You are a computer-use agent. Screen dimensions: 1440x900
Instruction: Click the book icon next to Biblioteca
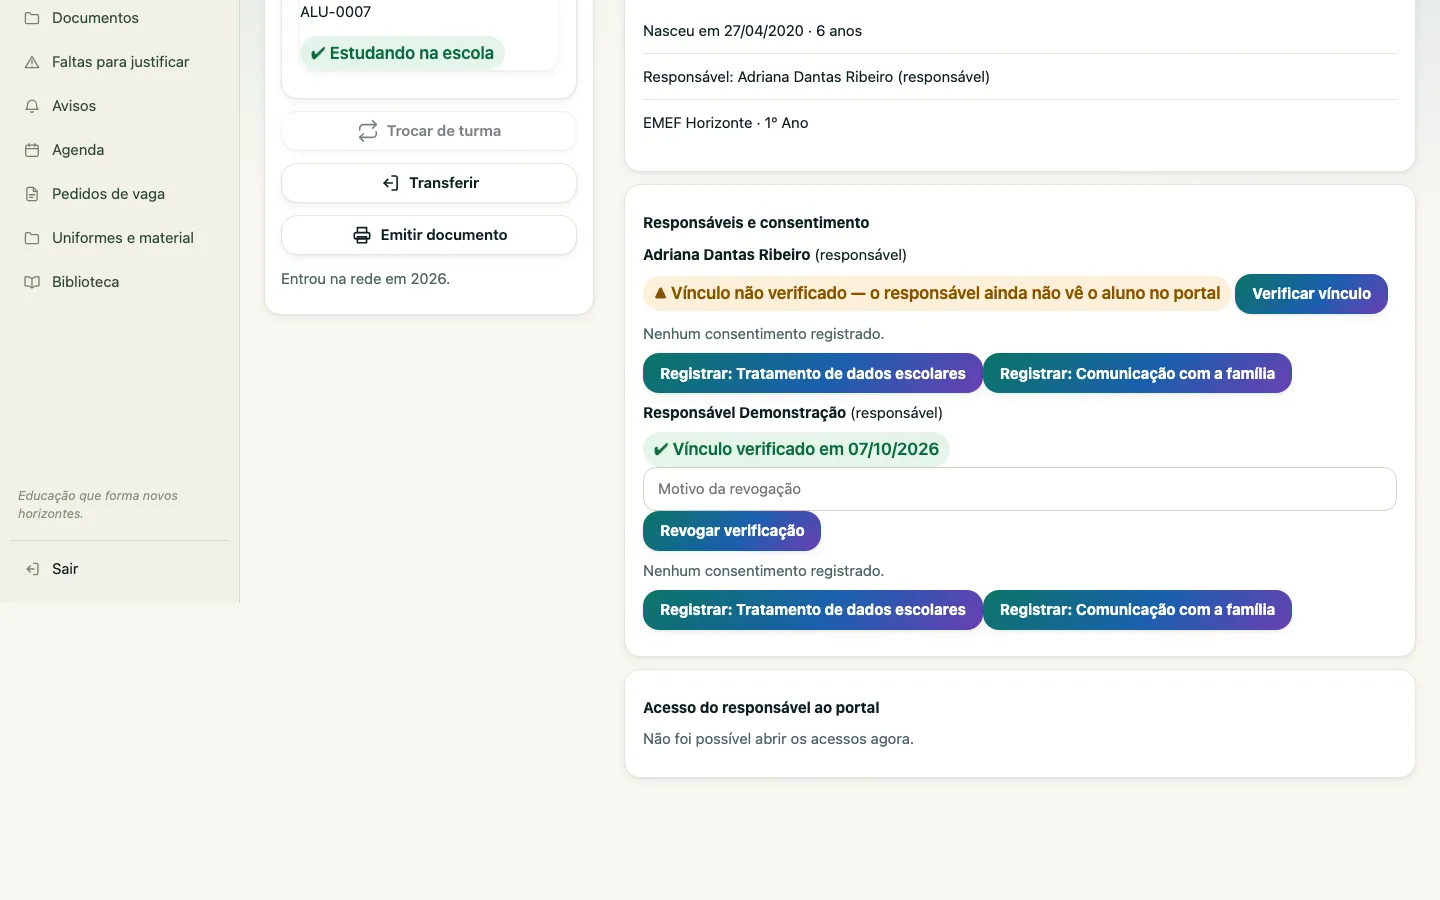point(32,282)
